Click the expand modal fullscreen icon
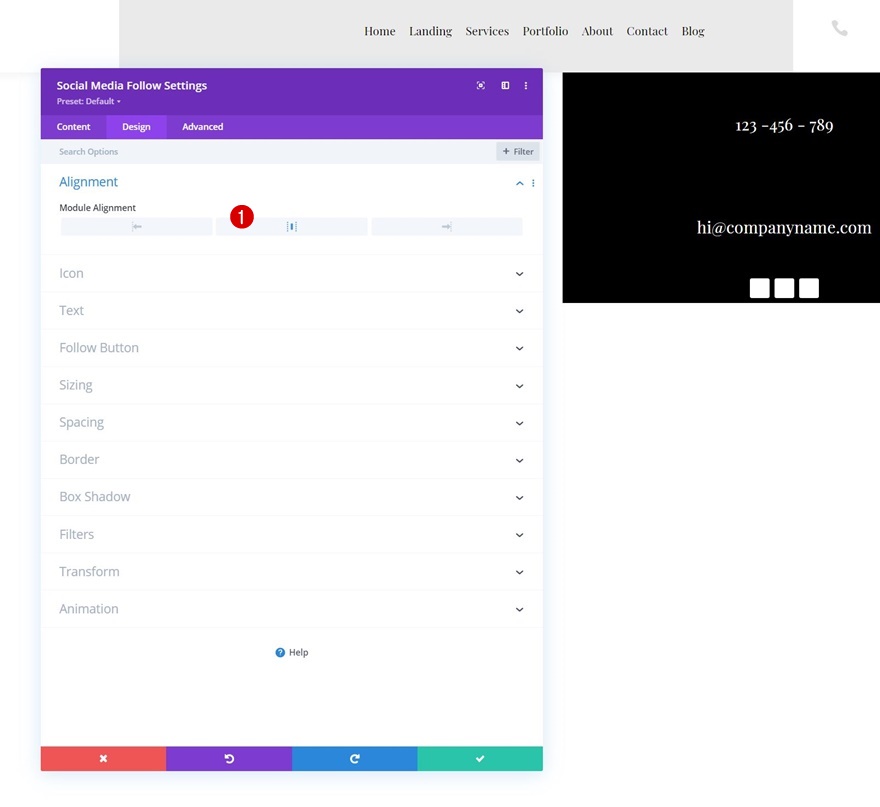Viewport: 880px width, 807px height. point(480,85)
